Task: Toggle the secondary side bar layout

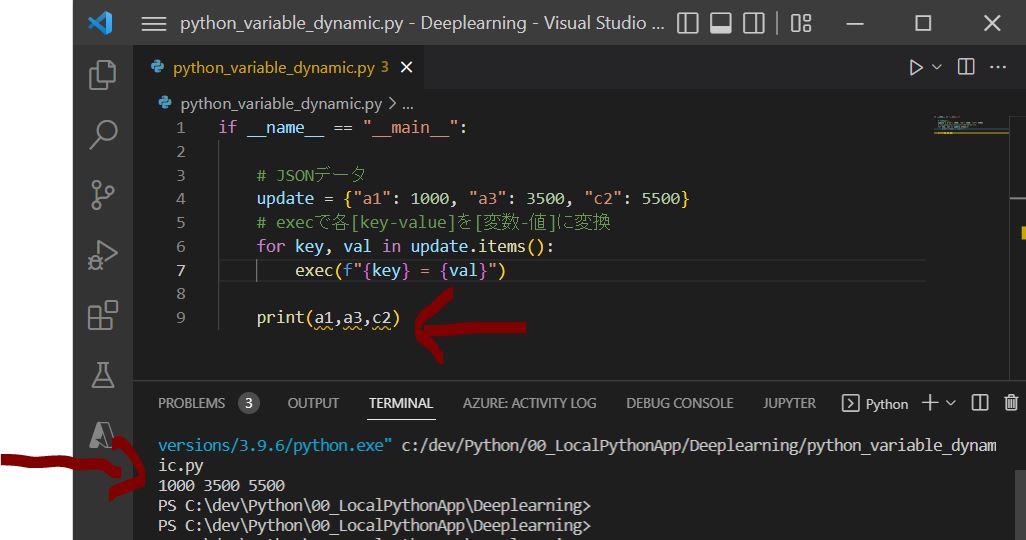Action: click(x=755, y=23)
